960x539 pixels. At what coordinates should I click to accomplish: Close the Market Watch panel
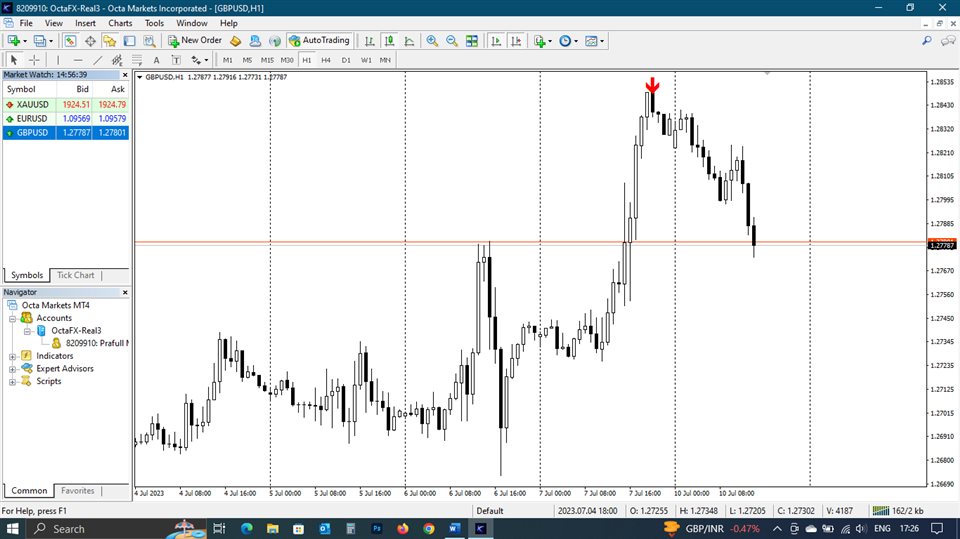click(x=125, y=75)
